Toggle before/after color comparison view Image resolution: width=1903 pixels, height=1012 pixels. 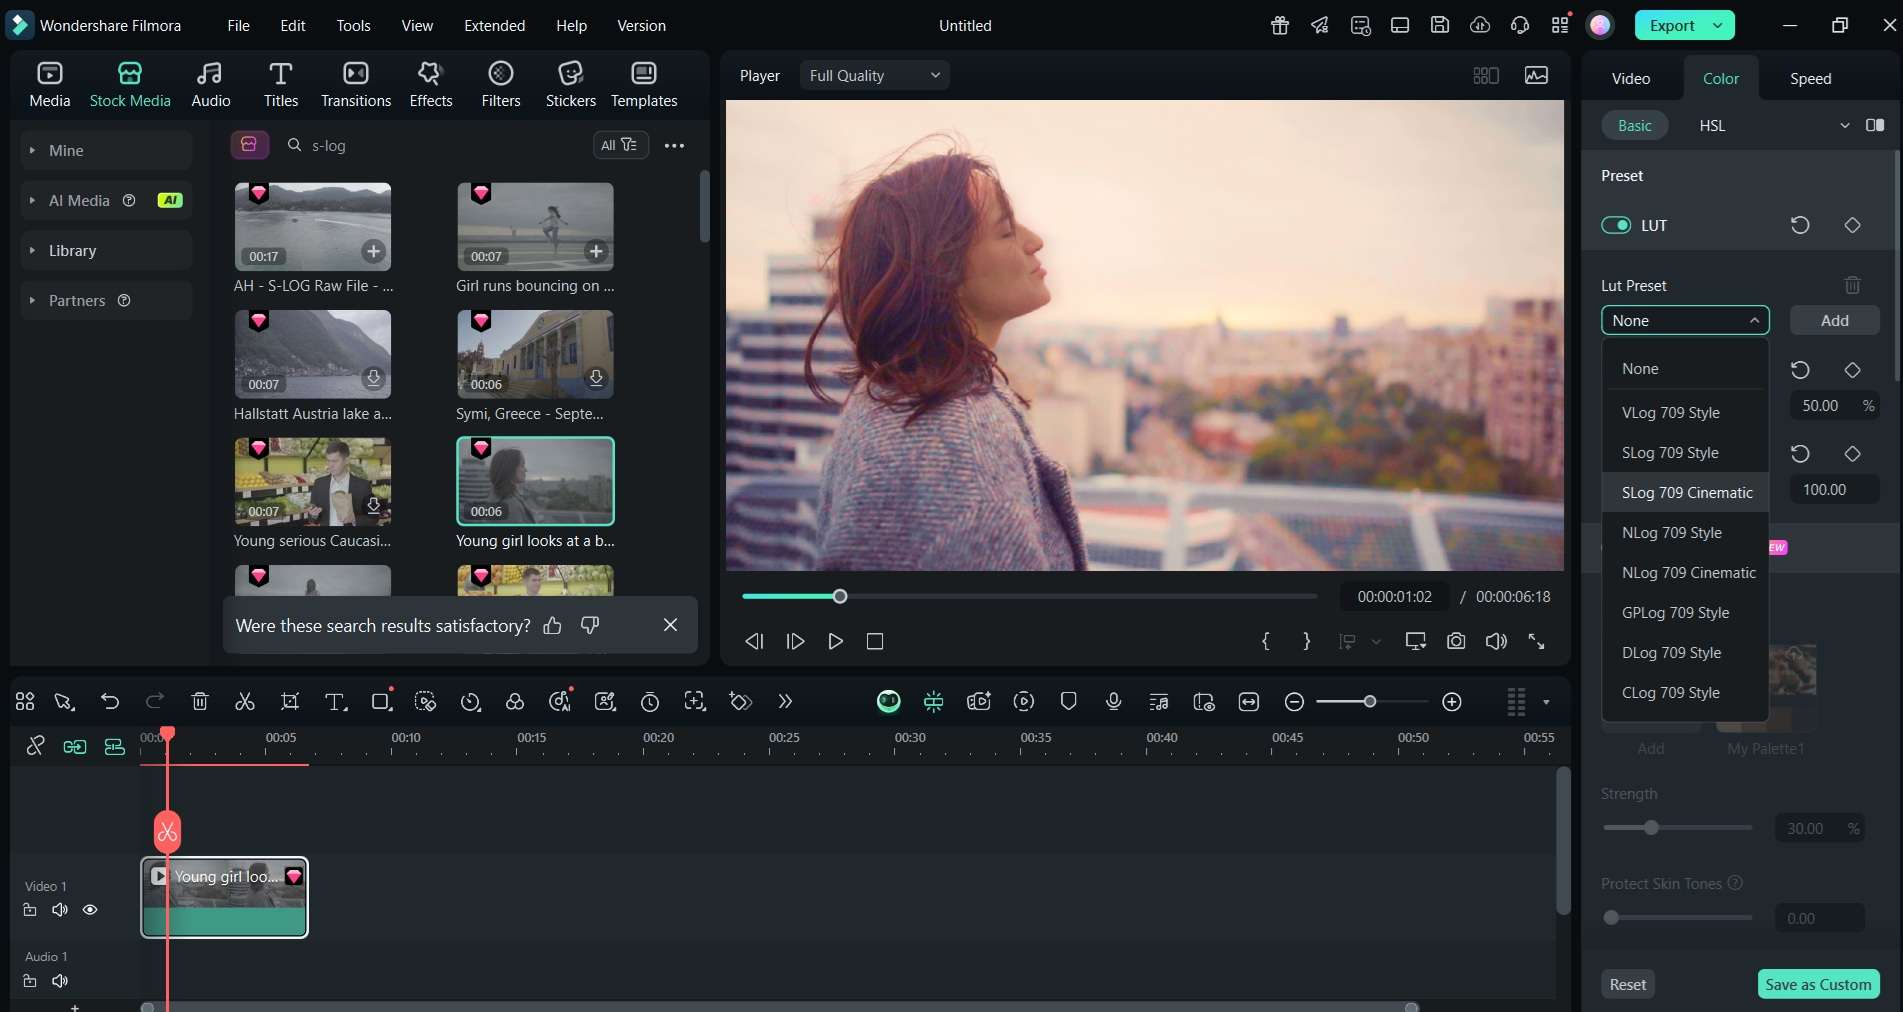1875,125
